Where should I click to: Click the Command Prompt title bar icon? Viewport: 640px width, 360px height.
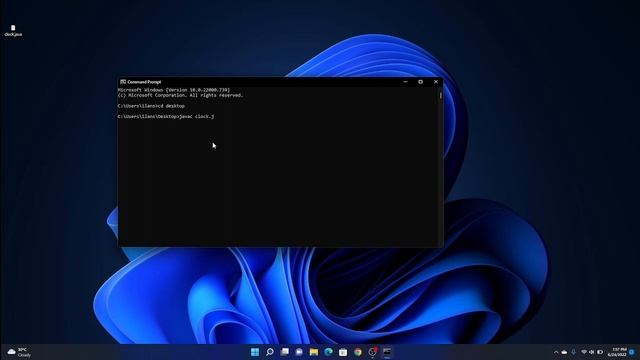pos(123,82)
